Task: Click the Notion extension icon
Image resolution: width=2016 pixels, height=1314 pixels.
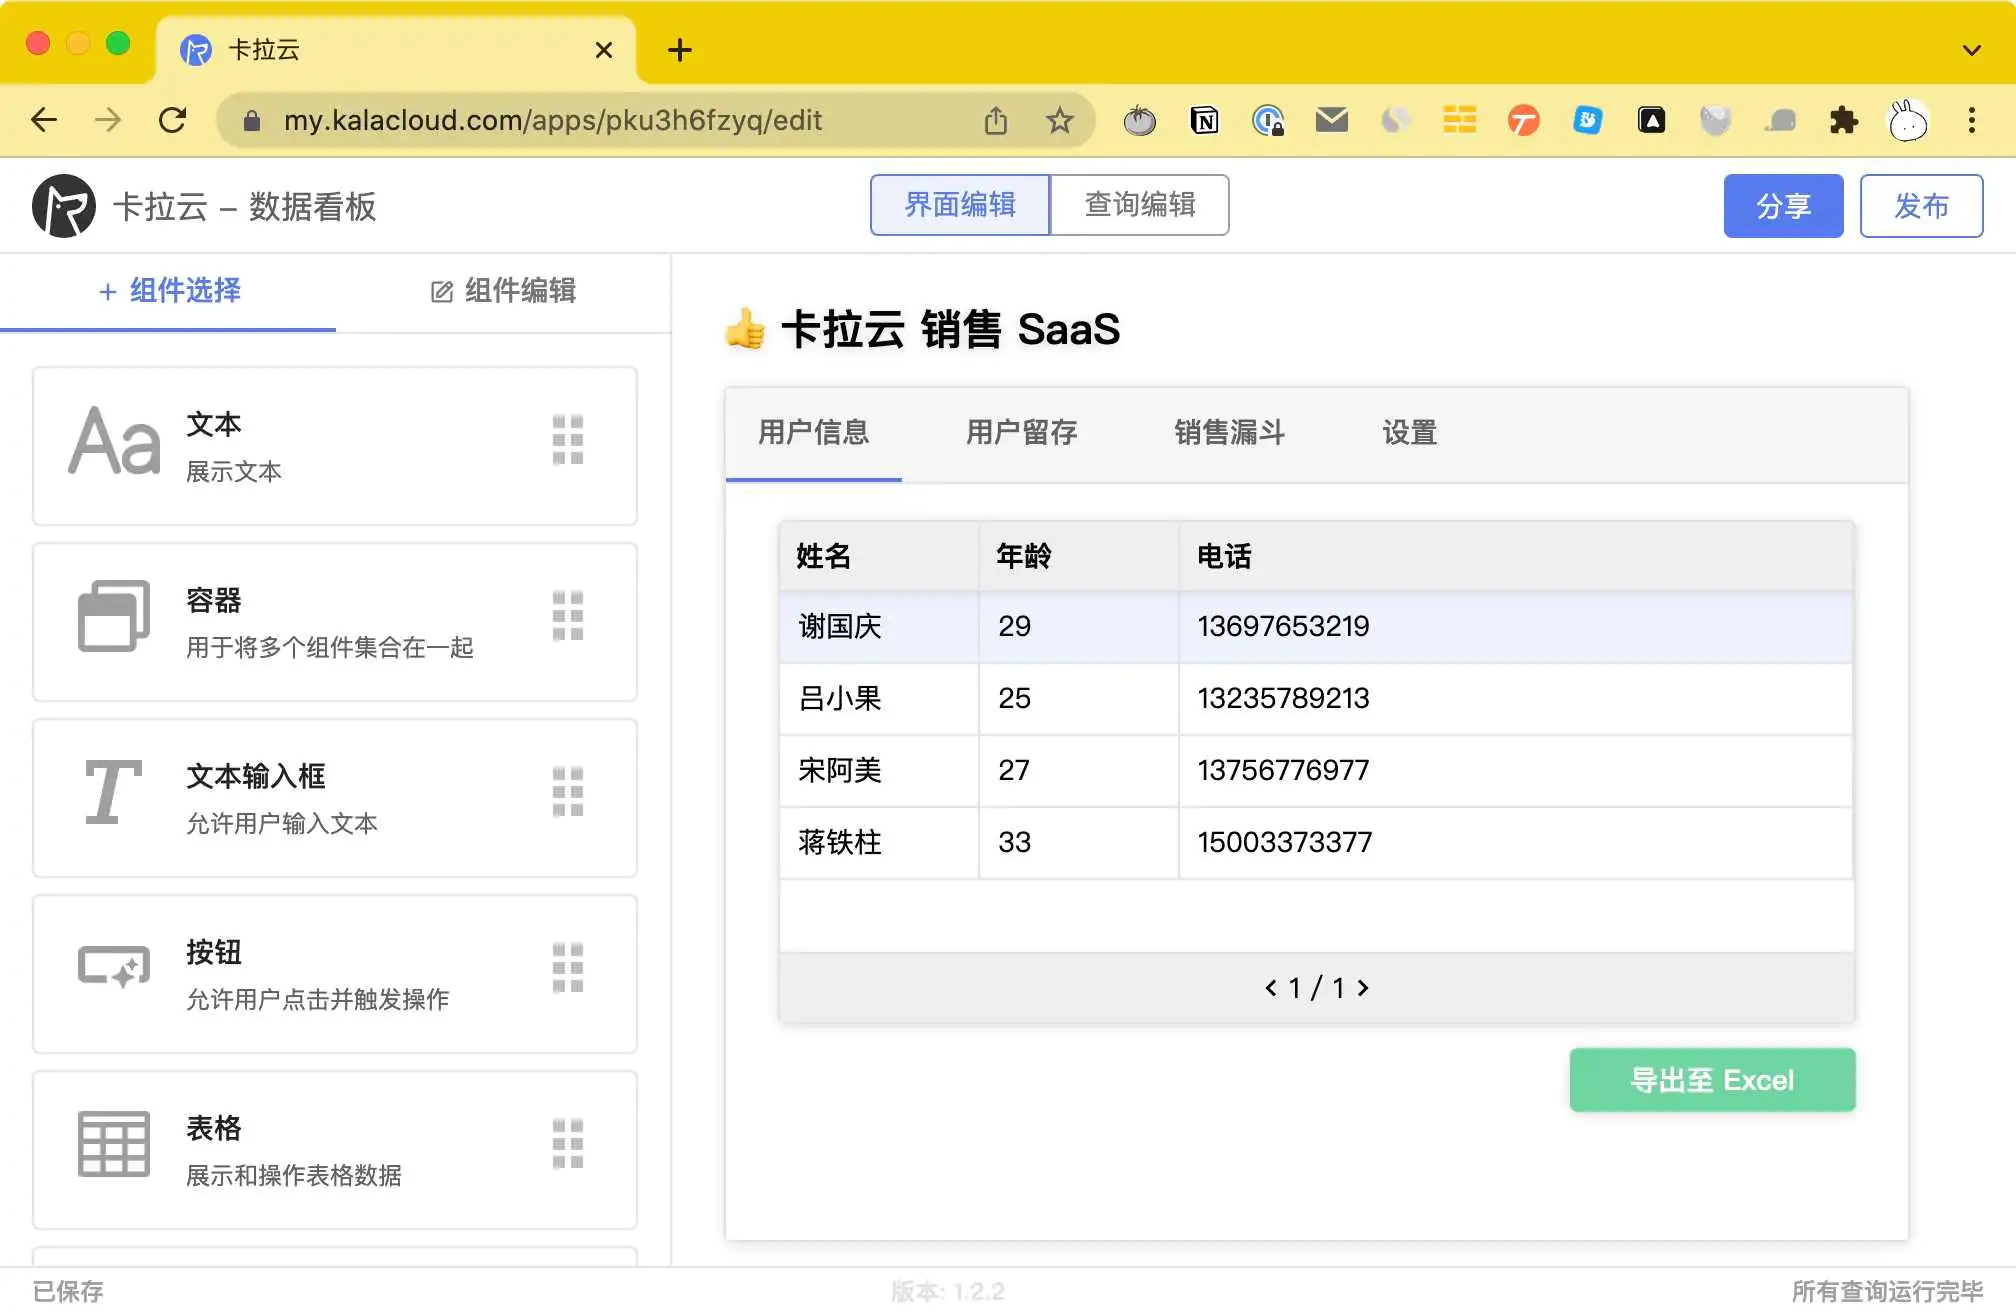Action: coord(1204,121)
